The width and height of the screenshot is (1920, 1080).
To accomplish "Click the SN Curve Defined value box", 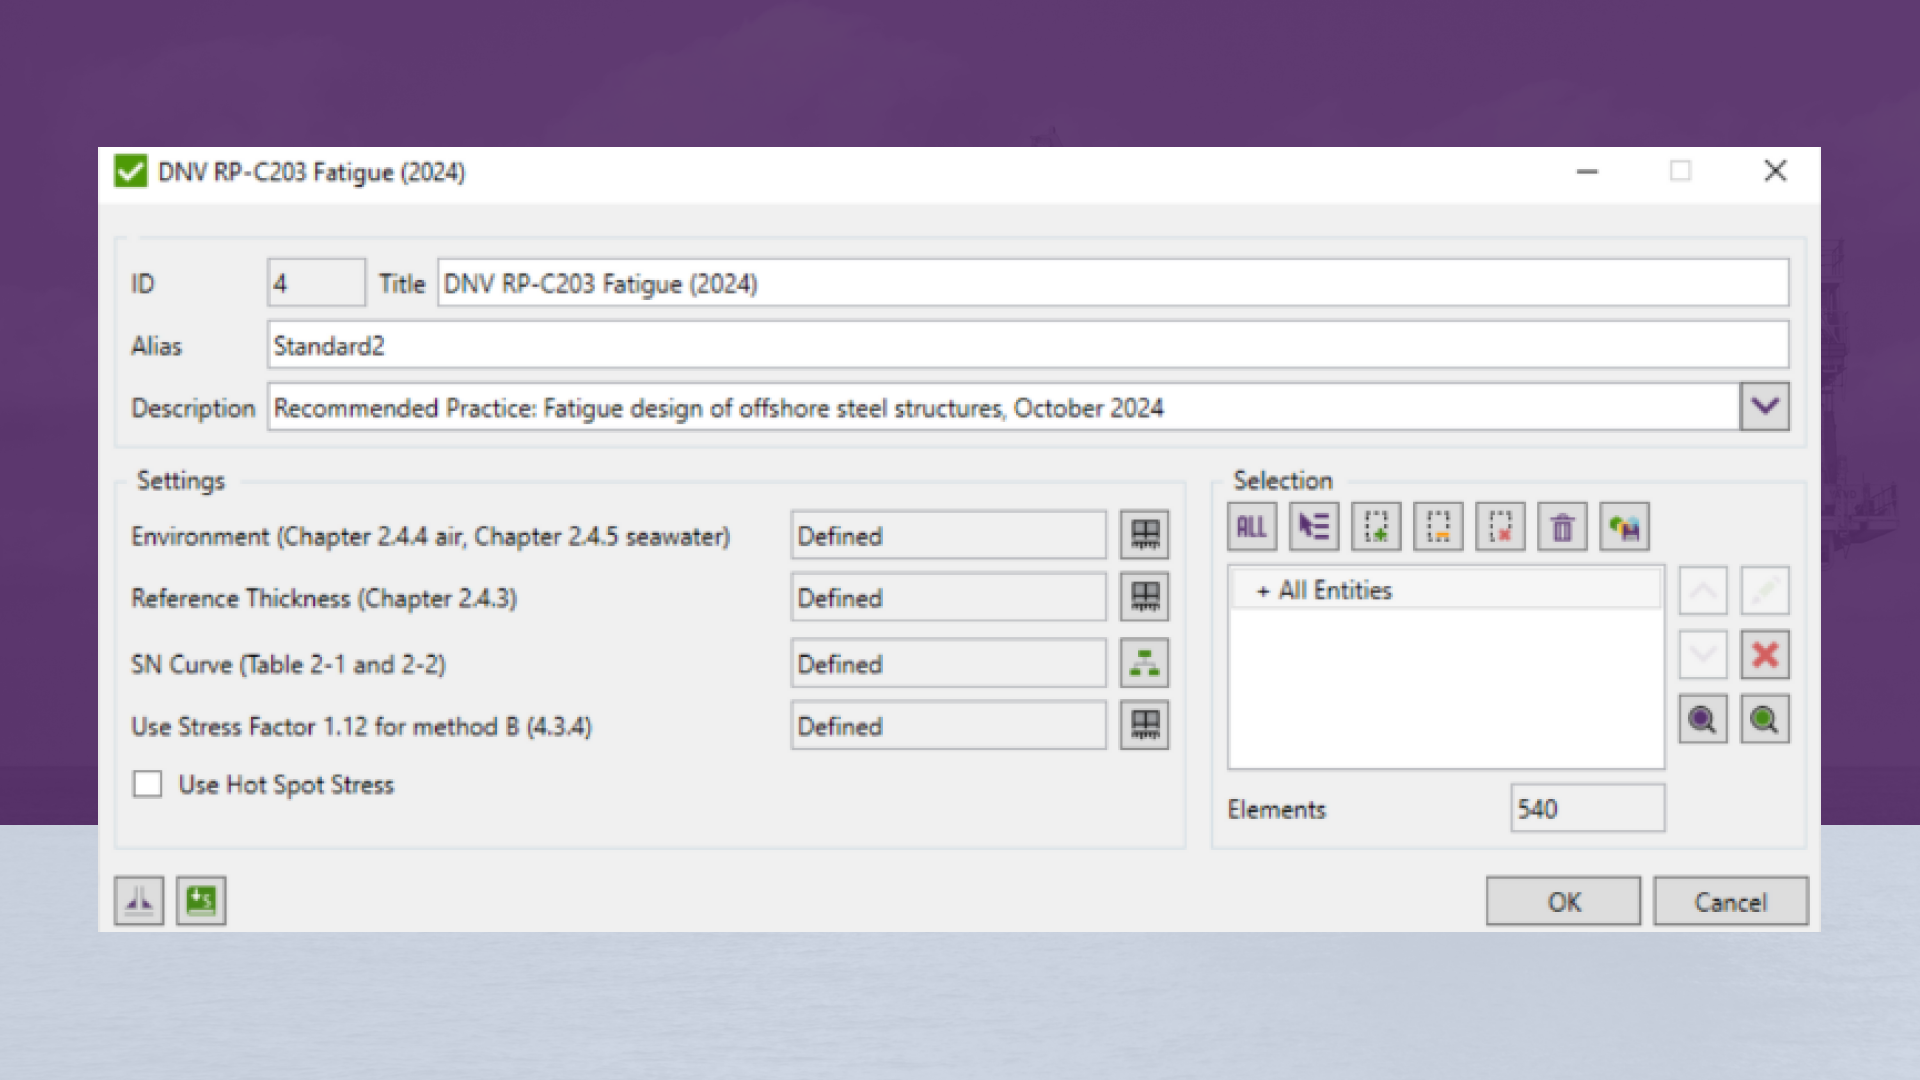I will coord(949,663).
